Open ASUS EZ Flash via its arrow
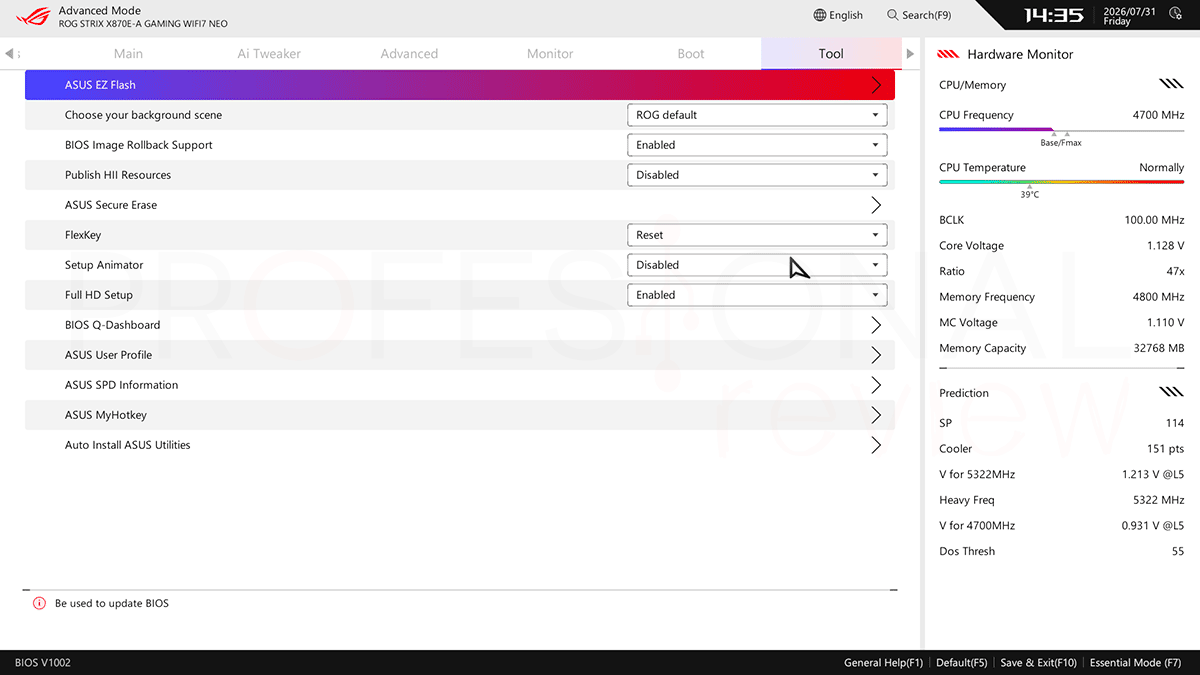 876,85
